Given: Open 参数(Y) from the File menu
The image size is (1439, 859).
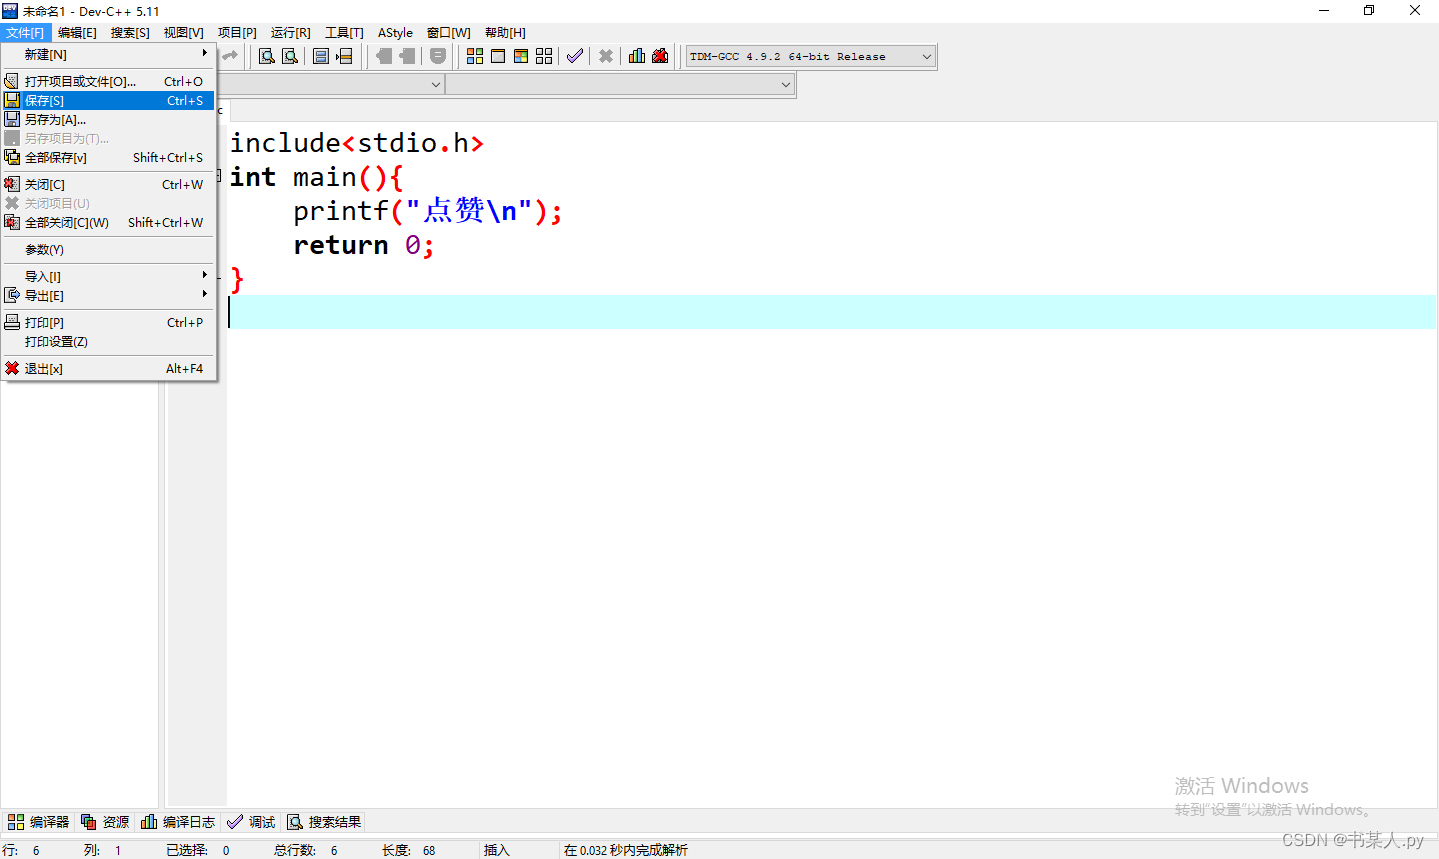Looking at the screenshot, I should [x=108, y=249].
